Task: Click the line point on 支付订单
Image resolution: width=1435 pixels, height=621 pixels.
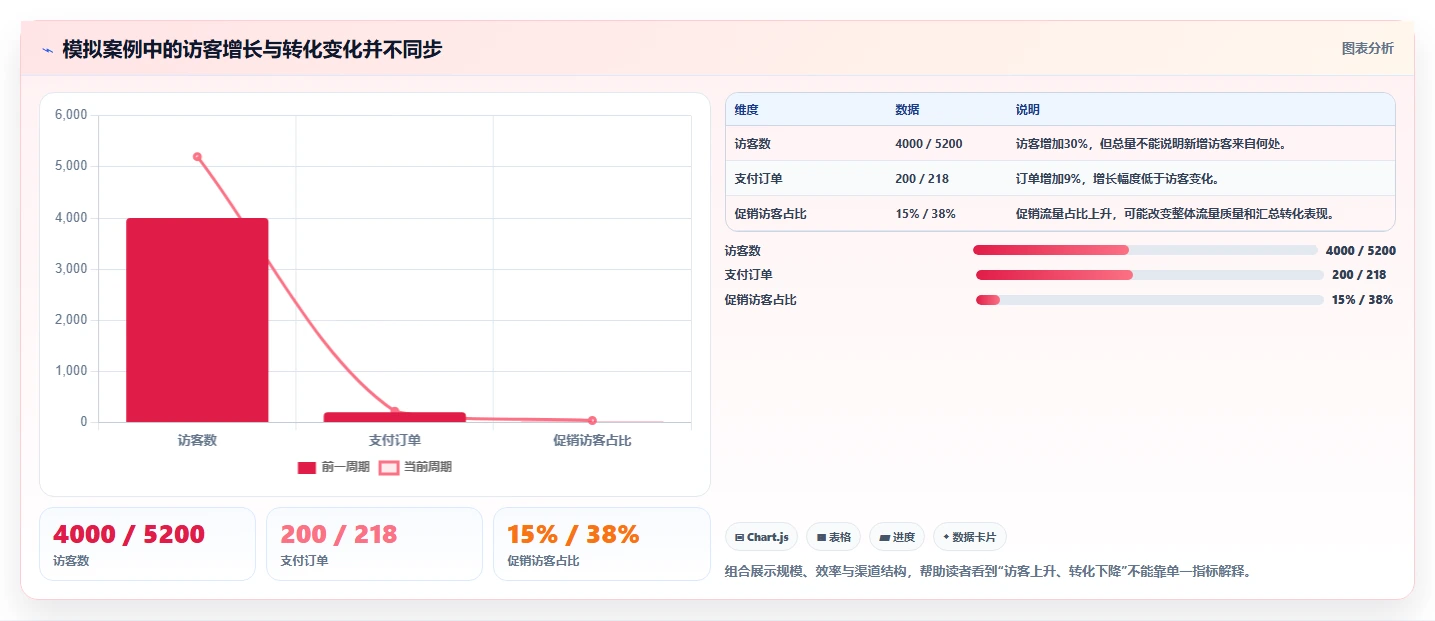Action: click(x=394, y=411)
